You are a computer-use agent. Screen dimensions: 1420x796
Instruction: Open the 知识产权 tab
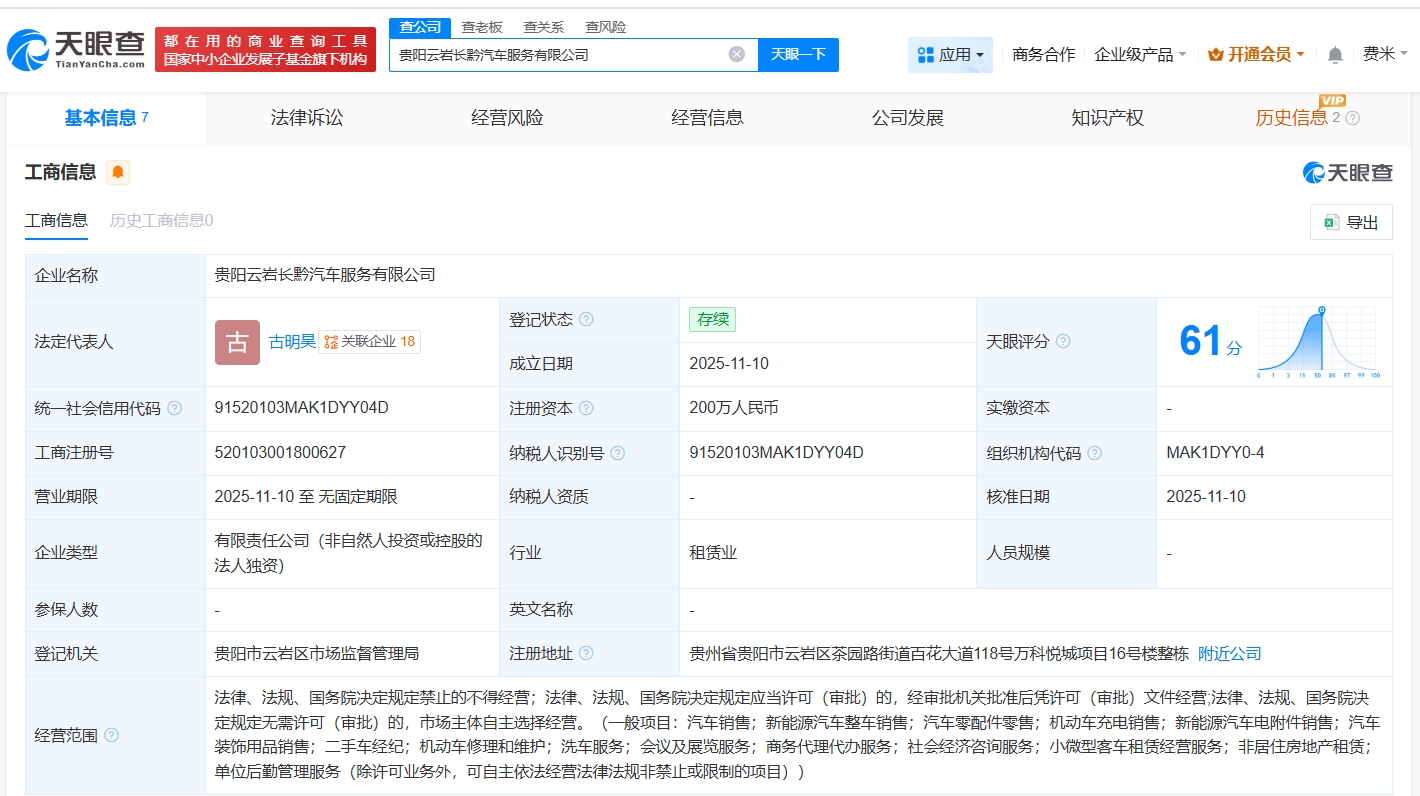[x=1107, y=118]
